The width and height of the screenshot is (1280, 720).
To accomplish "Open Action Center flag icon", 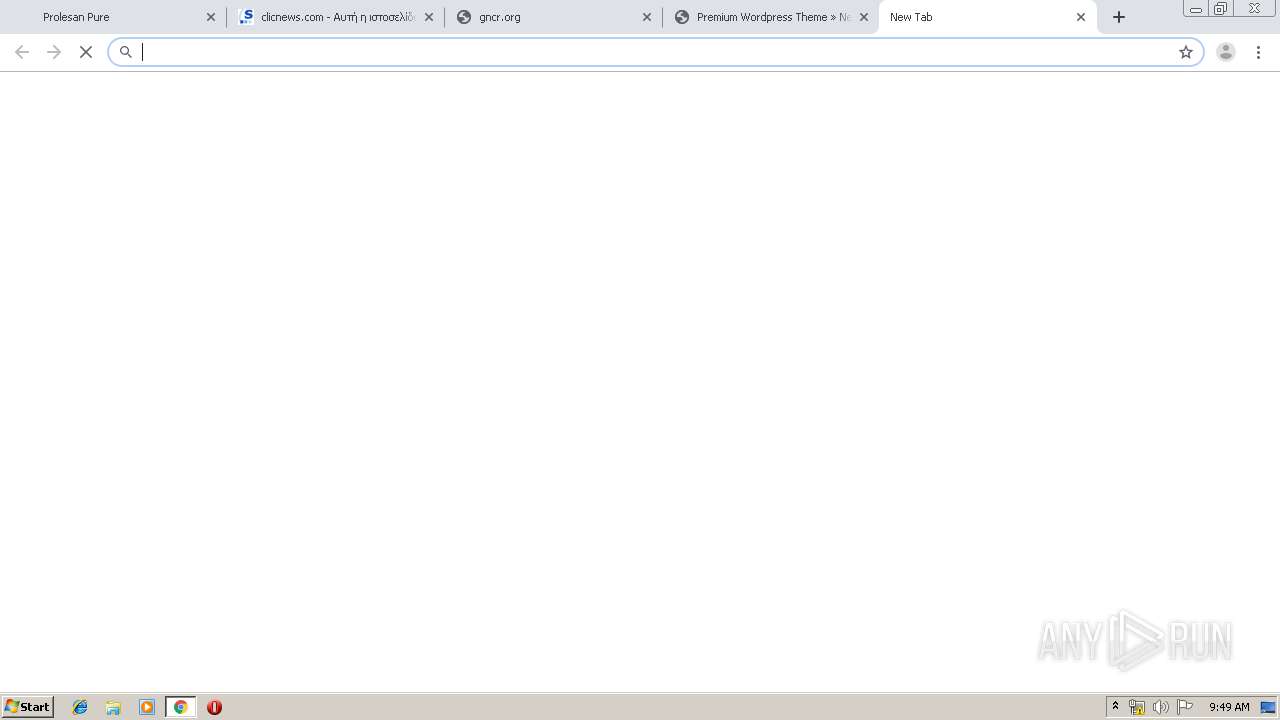I will click(x=1185, y=707).
